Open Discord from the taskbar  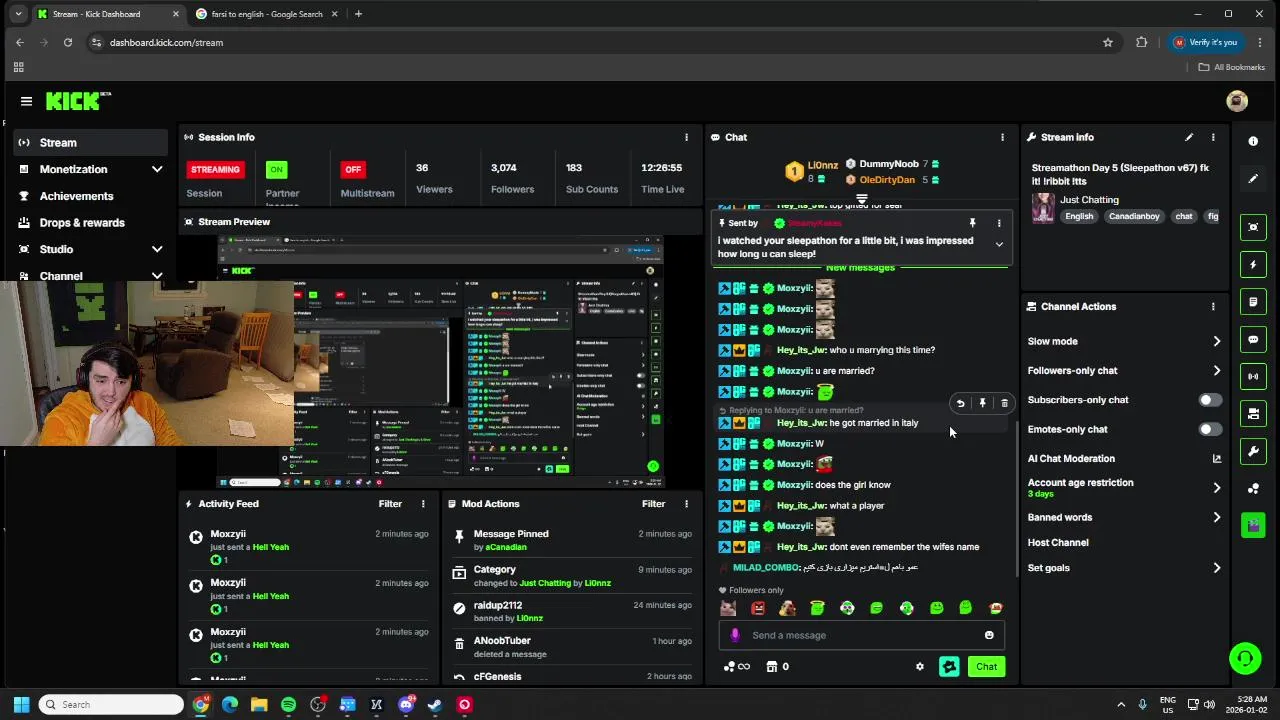(406, 705)
